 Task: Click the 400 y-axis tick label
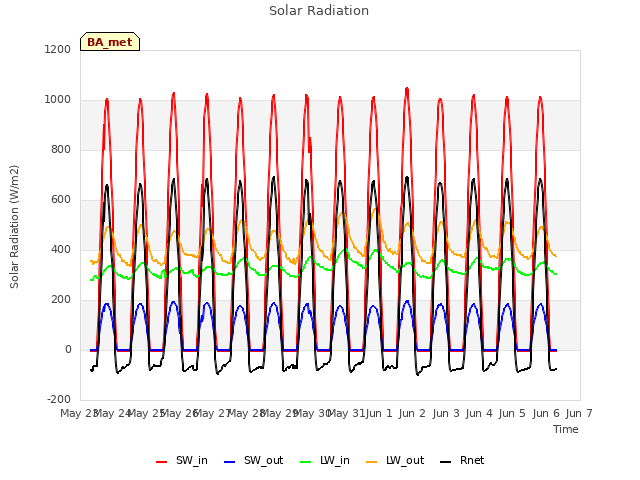pyautogui.click(x=61, y=249)
